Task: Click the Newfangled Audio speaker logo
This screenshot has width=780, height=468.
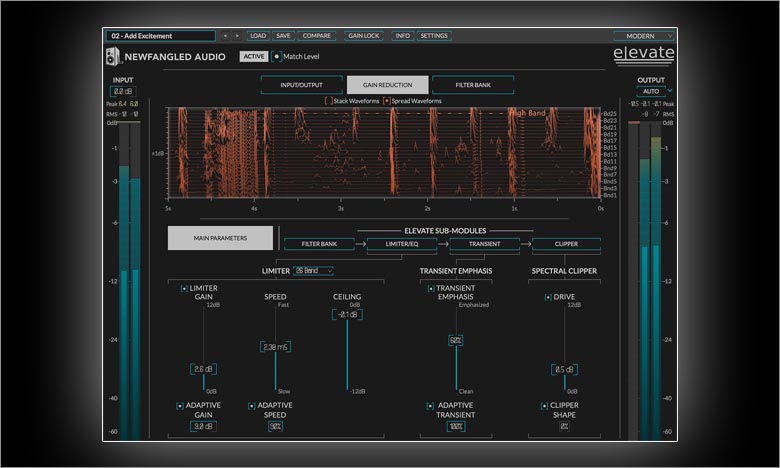Action: tap(112, 57)
